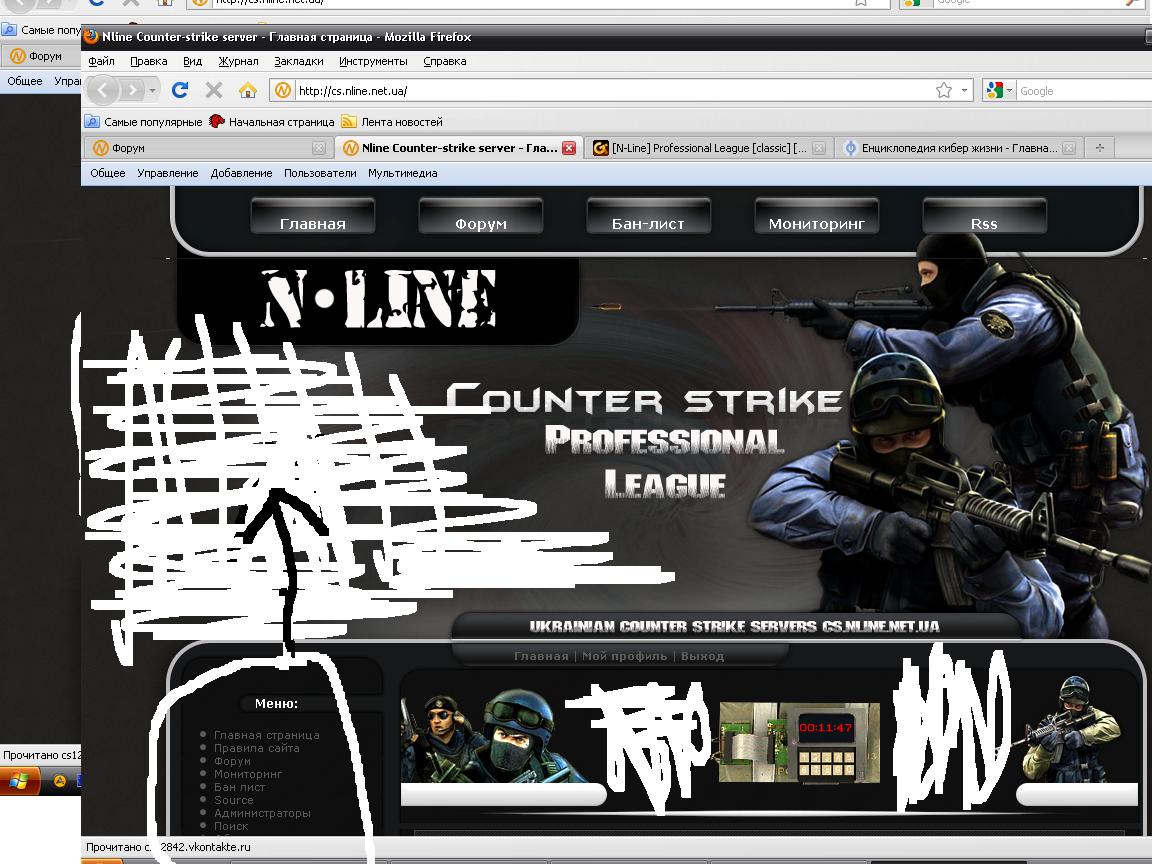Close the Форум tab

pyautogui.click(x=319, y=148)
